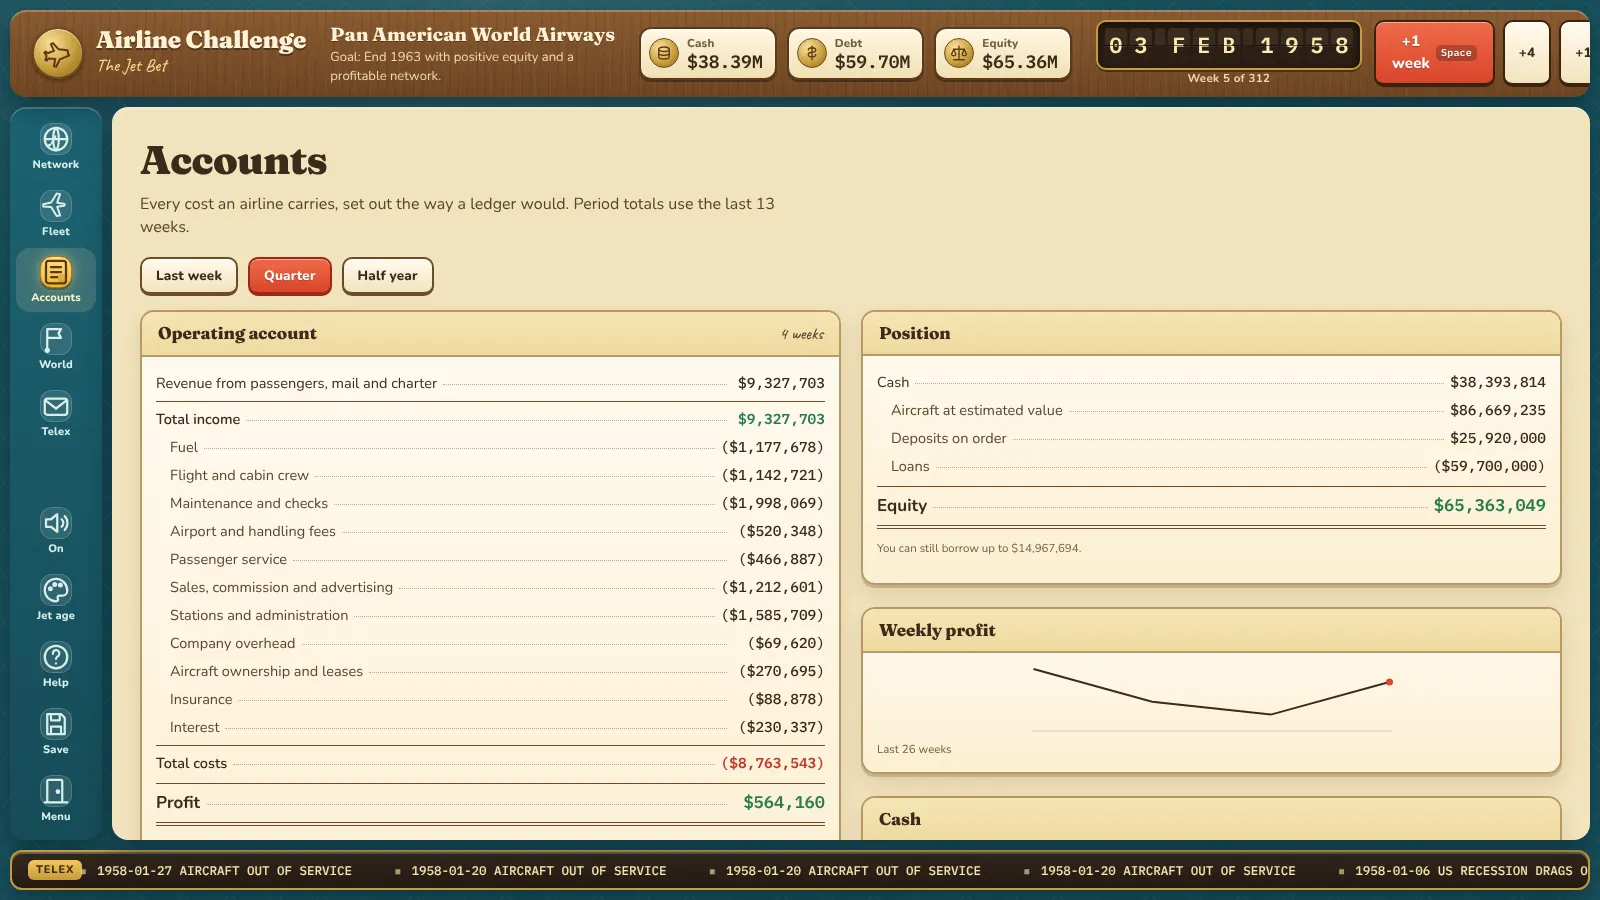
Task: Click Total costs value ($8,763,543)
Action: pos(773,763)
